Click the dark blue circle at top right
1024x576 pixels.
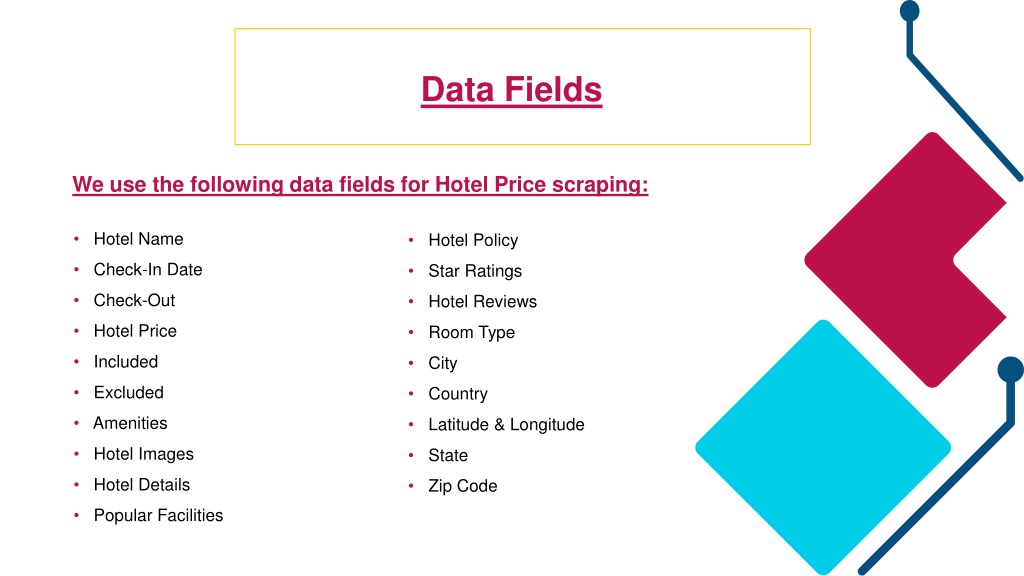(x=910, y=11)
